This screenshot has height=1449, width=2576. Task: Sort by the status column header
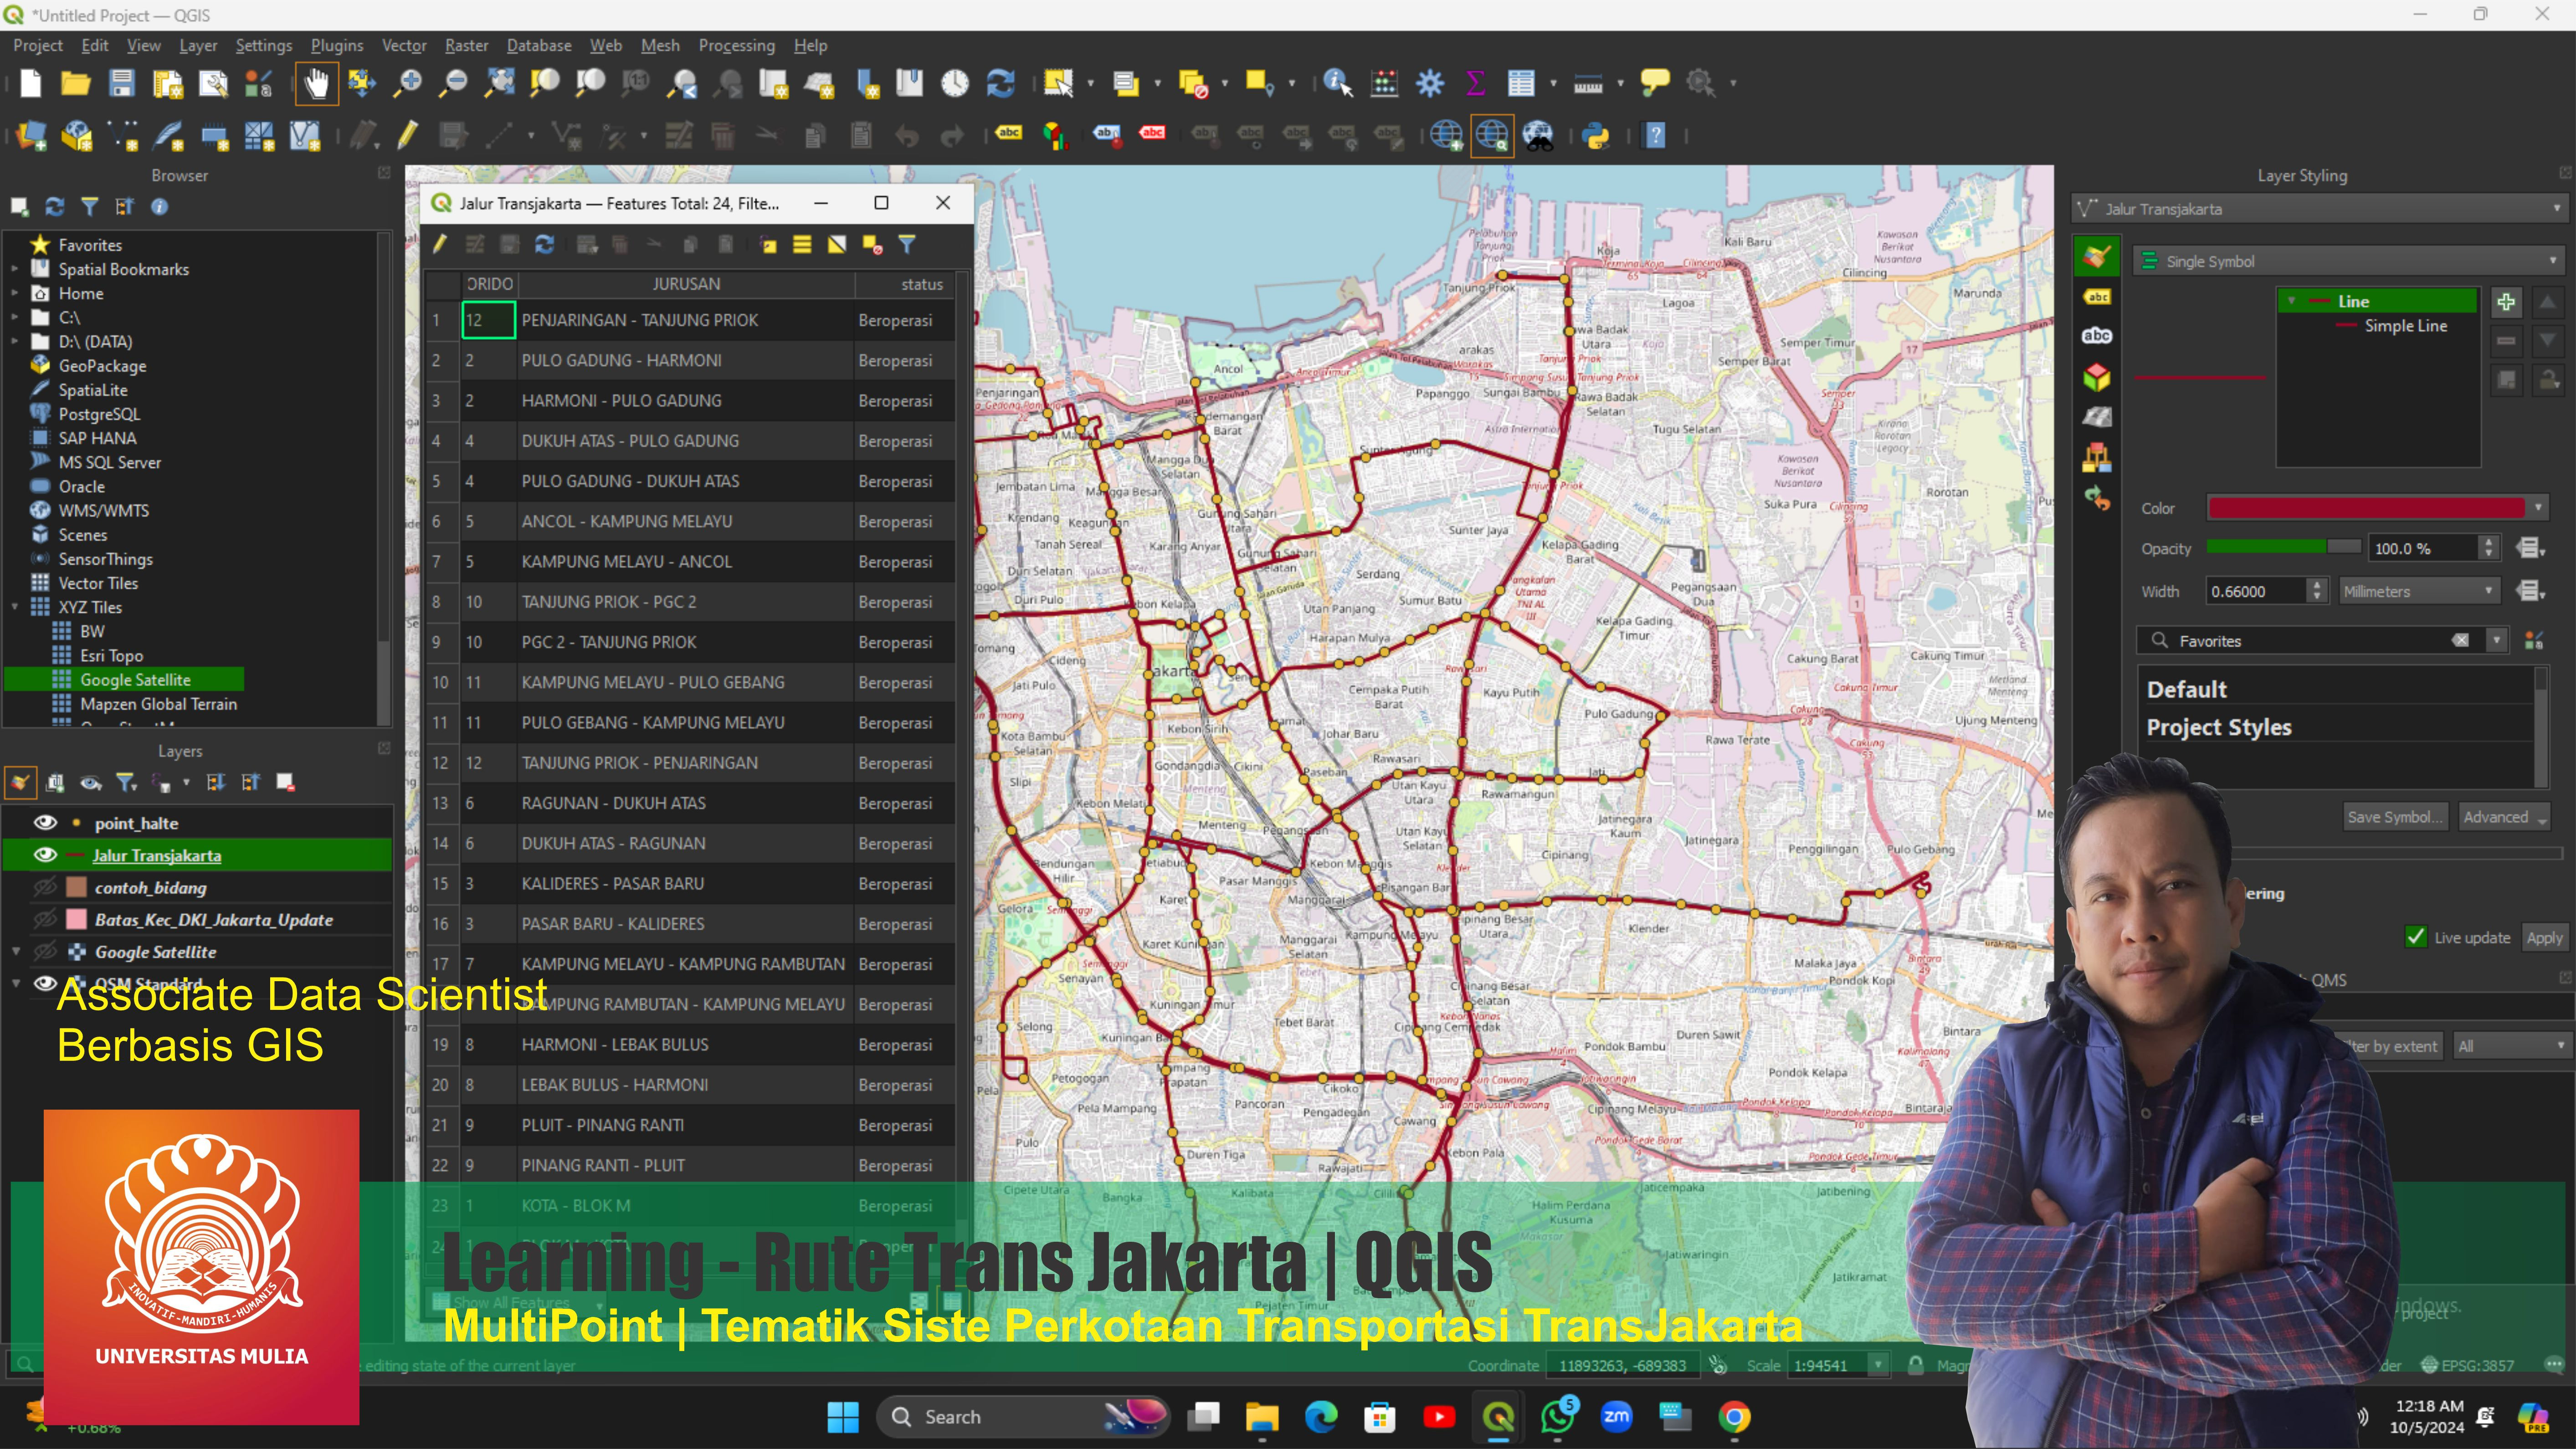921,284
